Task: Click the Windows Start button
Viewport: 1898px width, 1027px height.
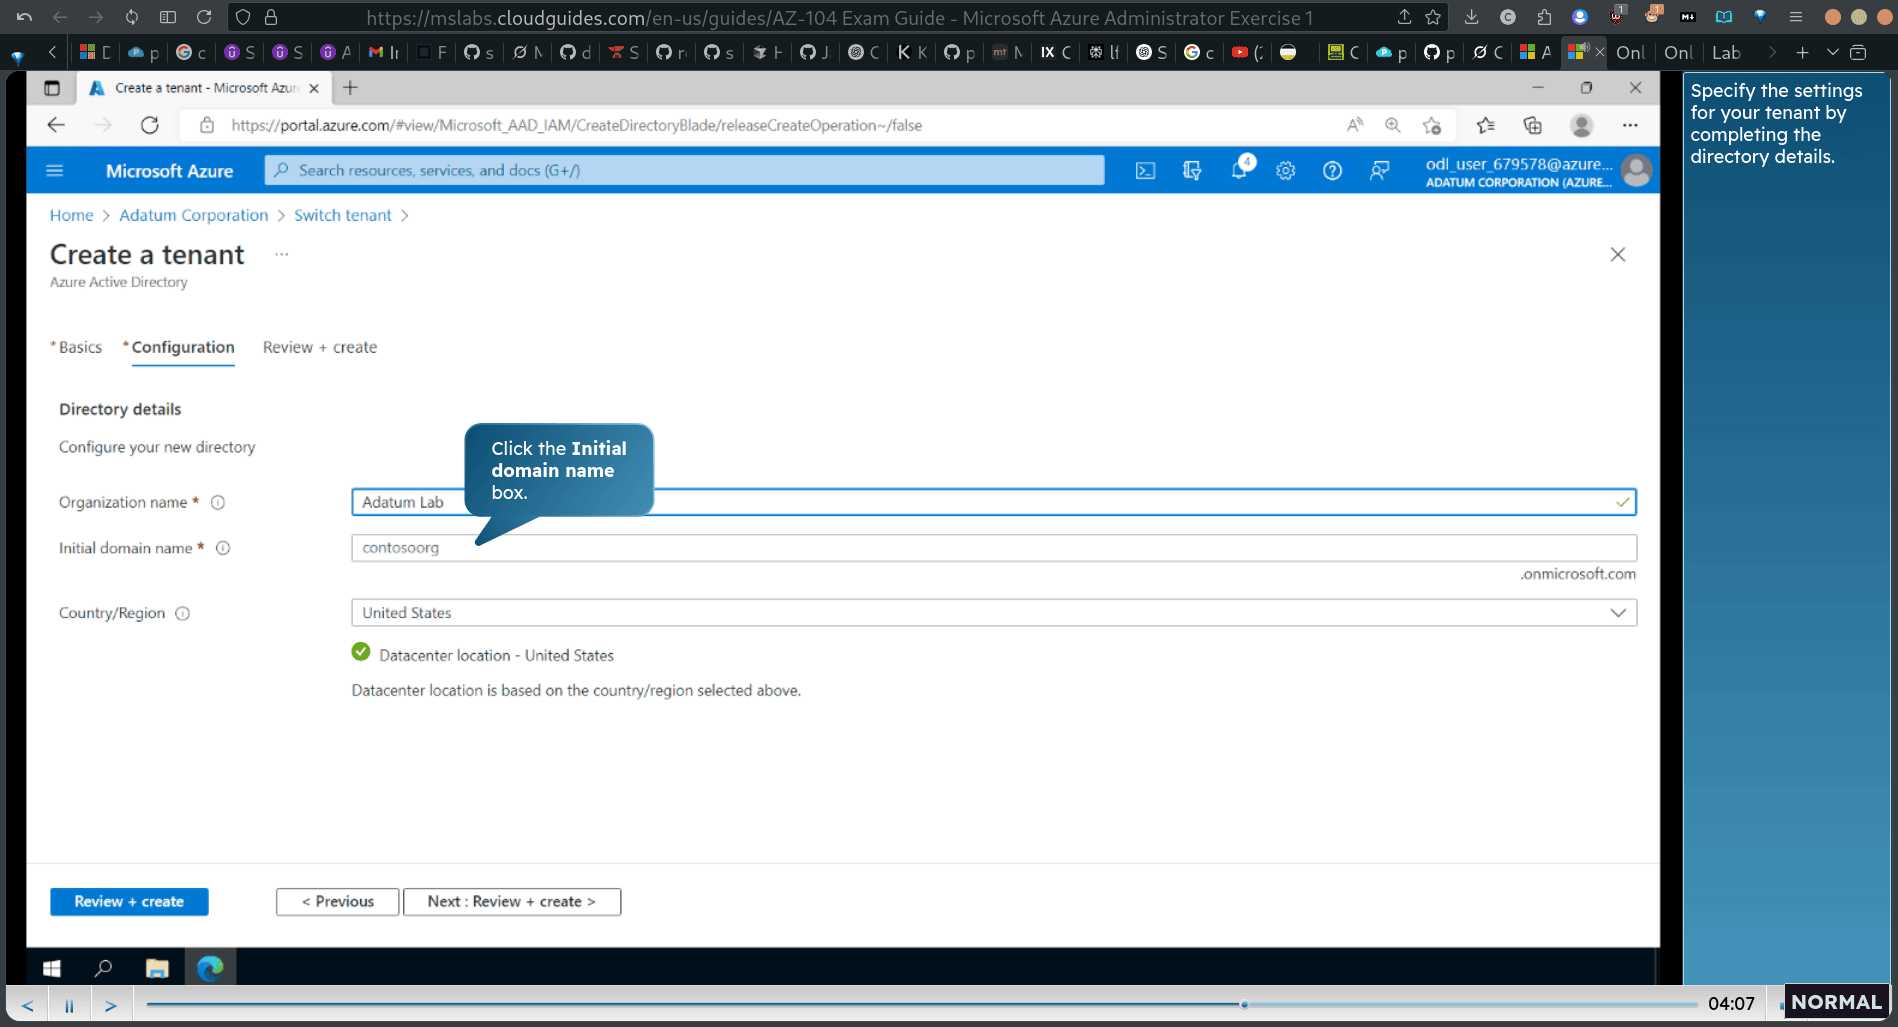Action: coord(52,968)
